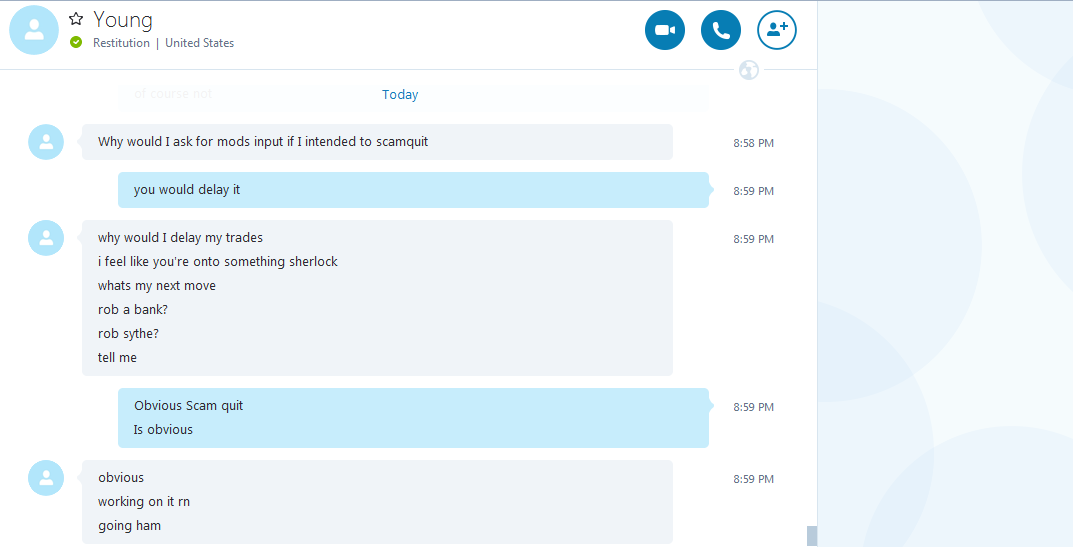
Task: Click the green online status icon
Action: coord(76,42)
